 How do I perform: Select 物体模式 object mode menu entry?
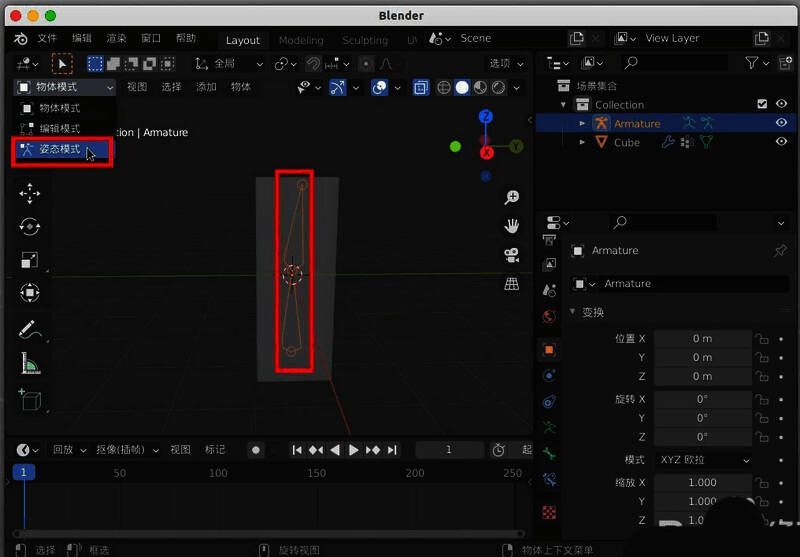[62, 108]
